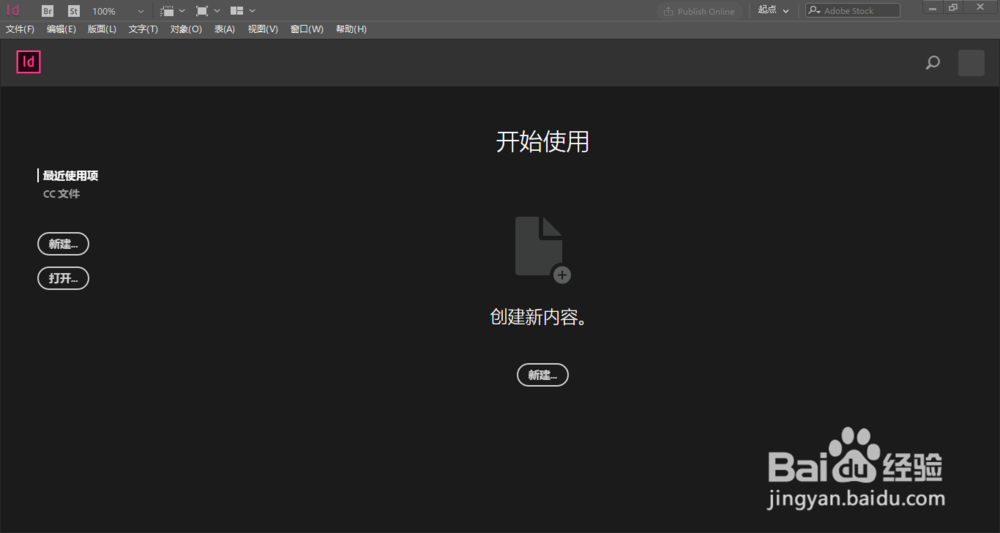Click the Publish Online button

pyautogui.click(x=699, y=11)
